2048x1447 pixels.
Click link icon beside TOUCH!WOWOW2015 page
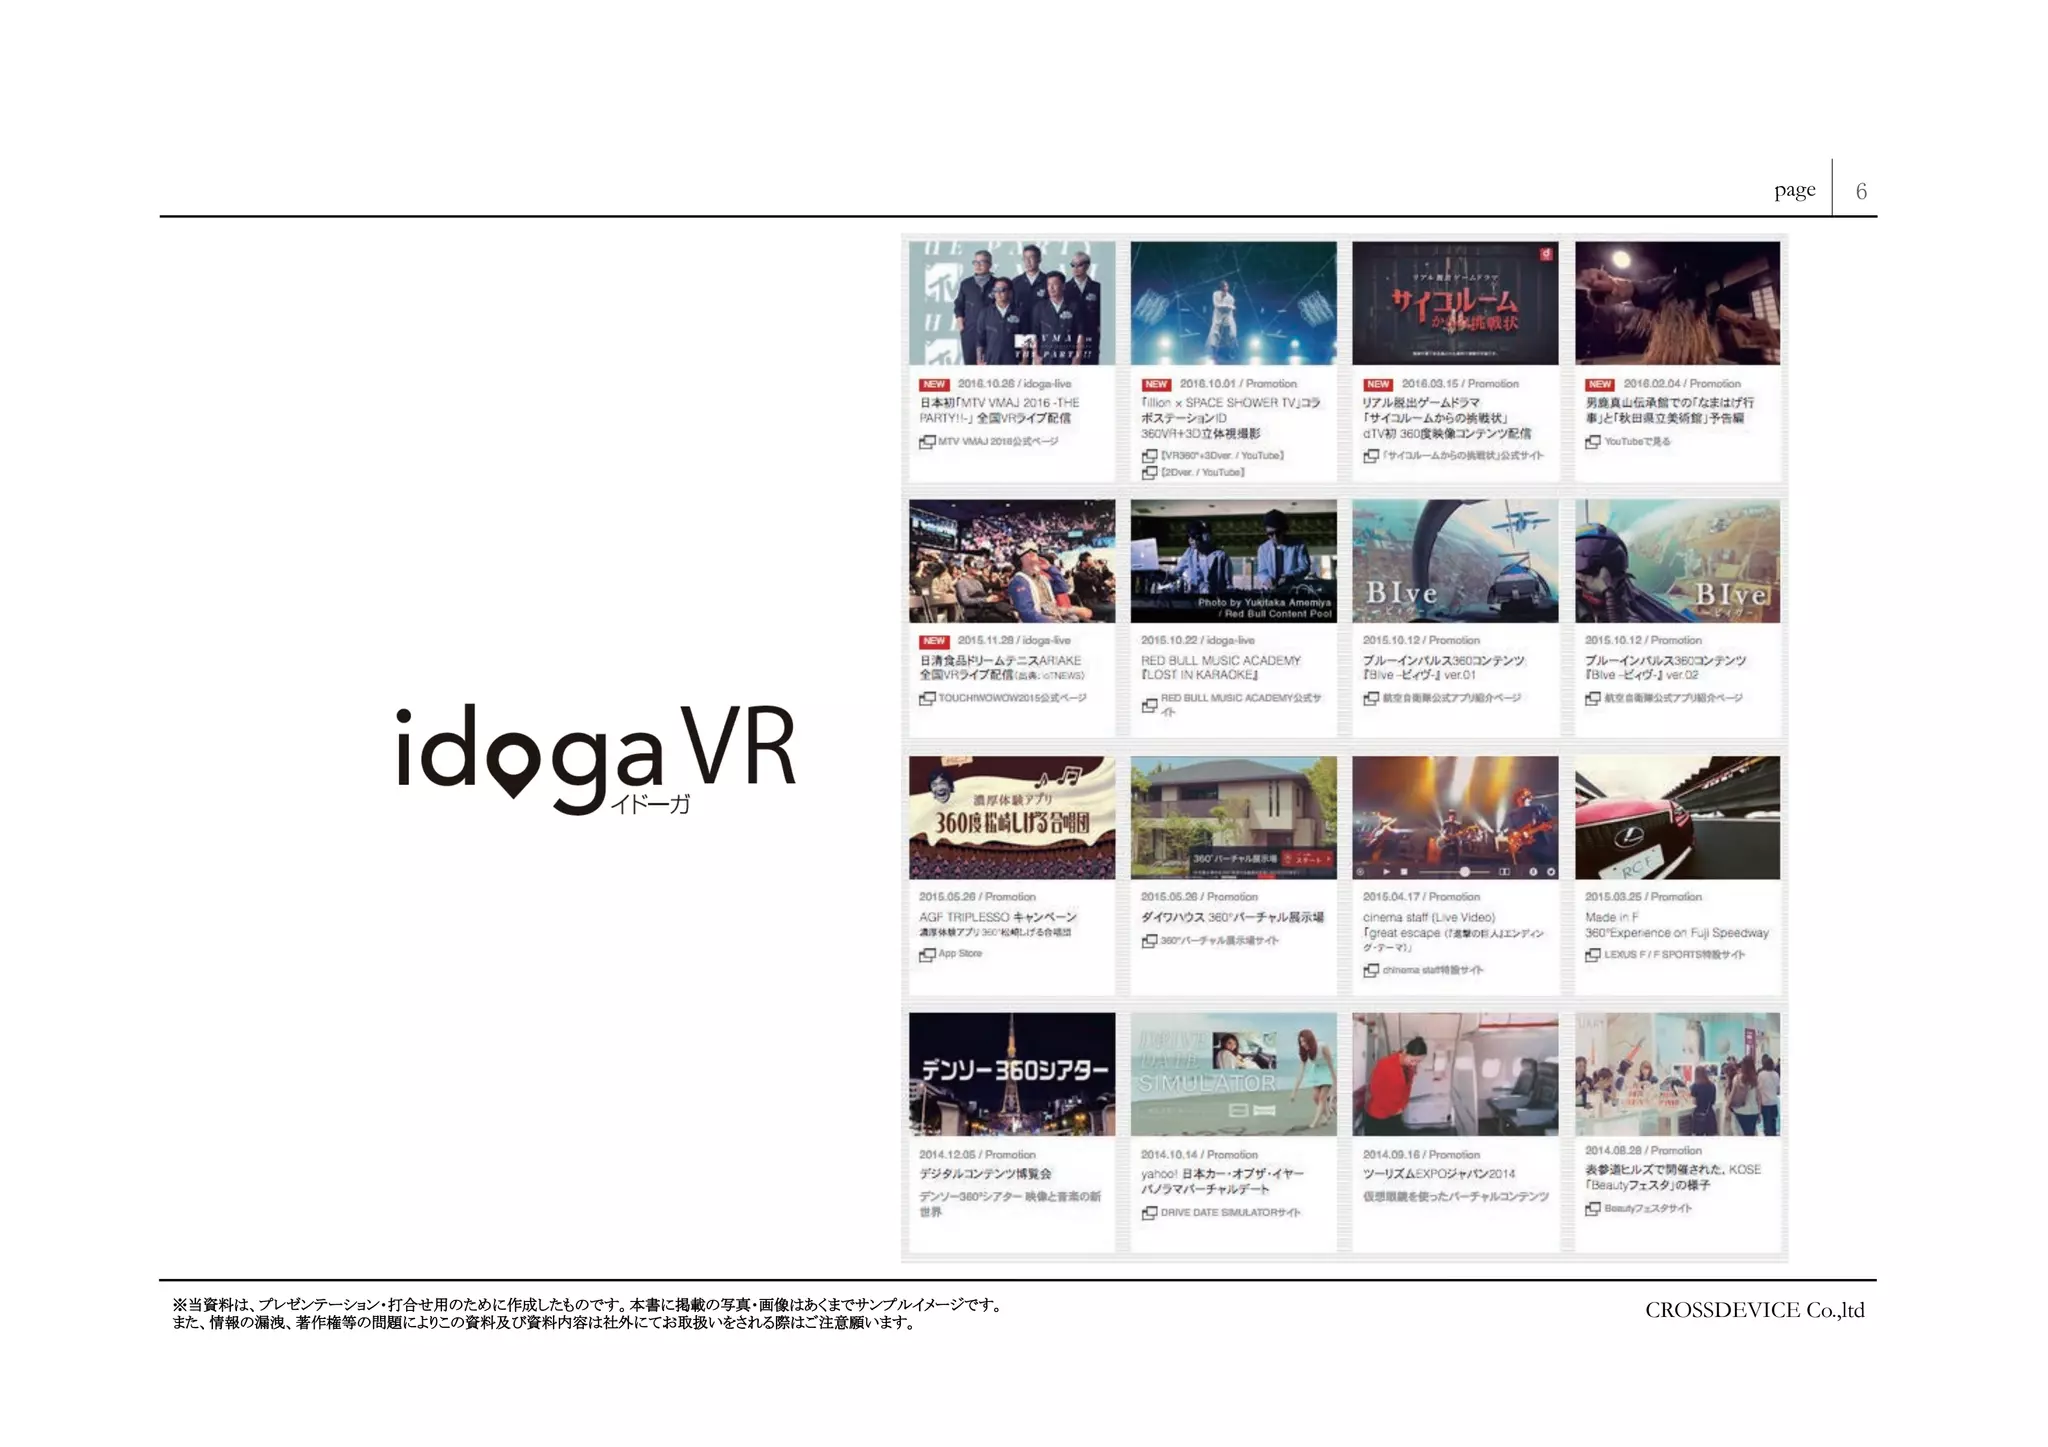tap(927, 698)
